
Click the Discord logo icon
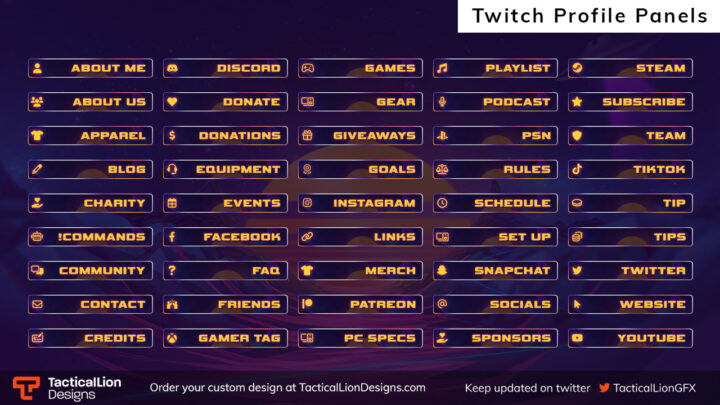pos(172,68)
